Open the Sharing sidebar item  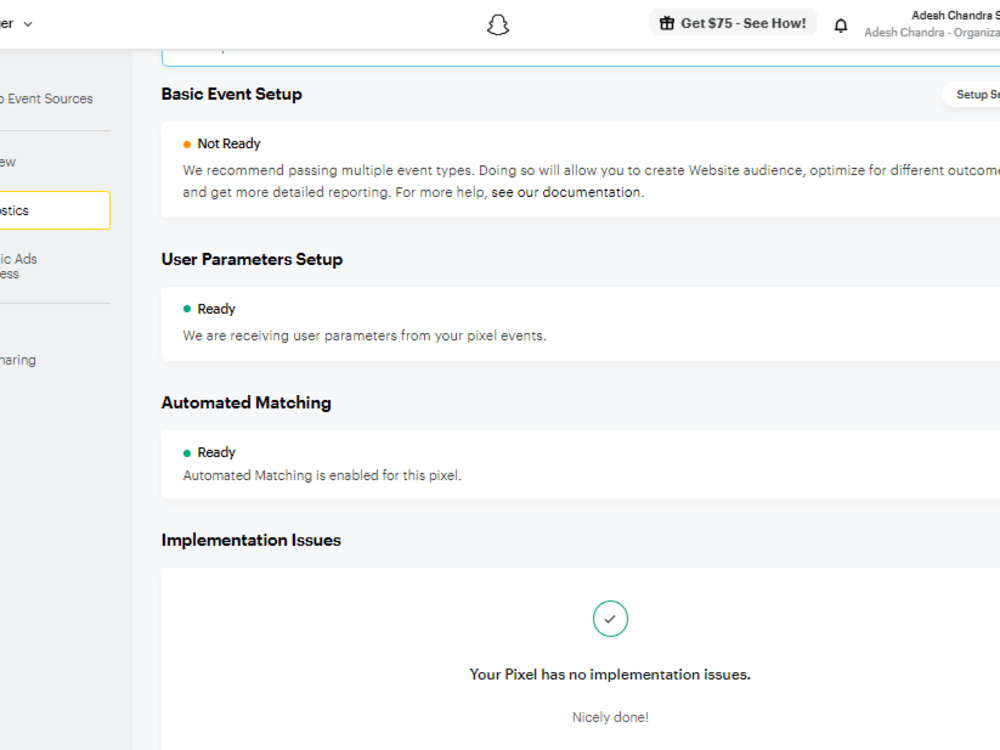(x=18, y=360)
